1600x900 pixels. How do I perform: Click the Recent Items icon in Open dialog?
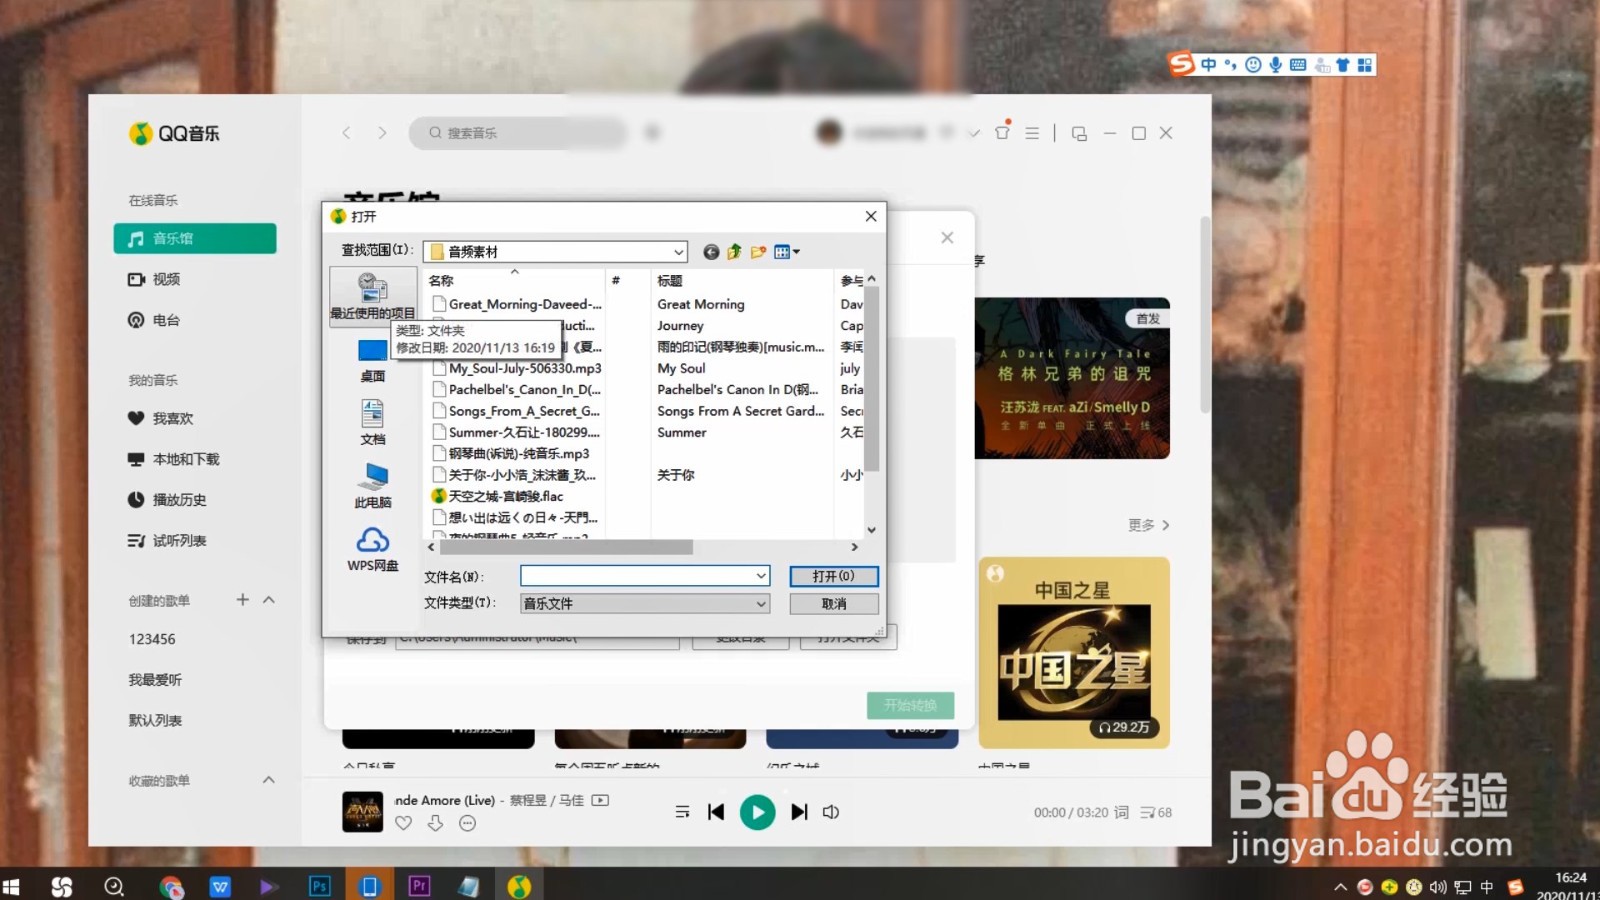373,296
